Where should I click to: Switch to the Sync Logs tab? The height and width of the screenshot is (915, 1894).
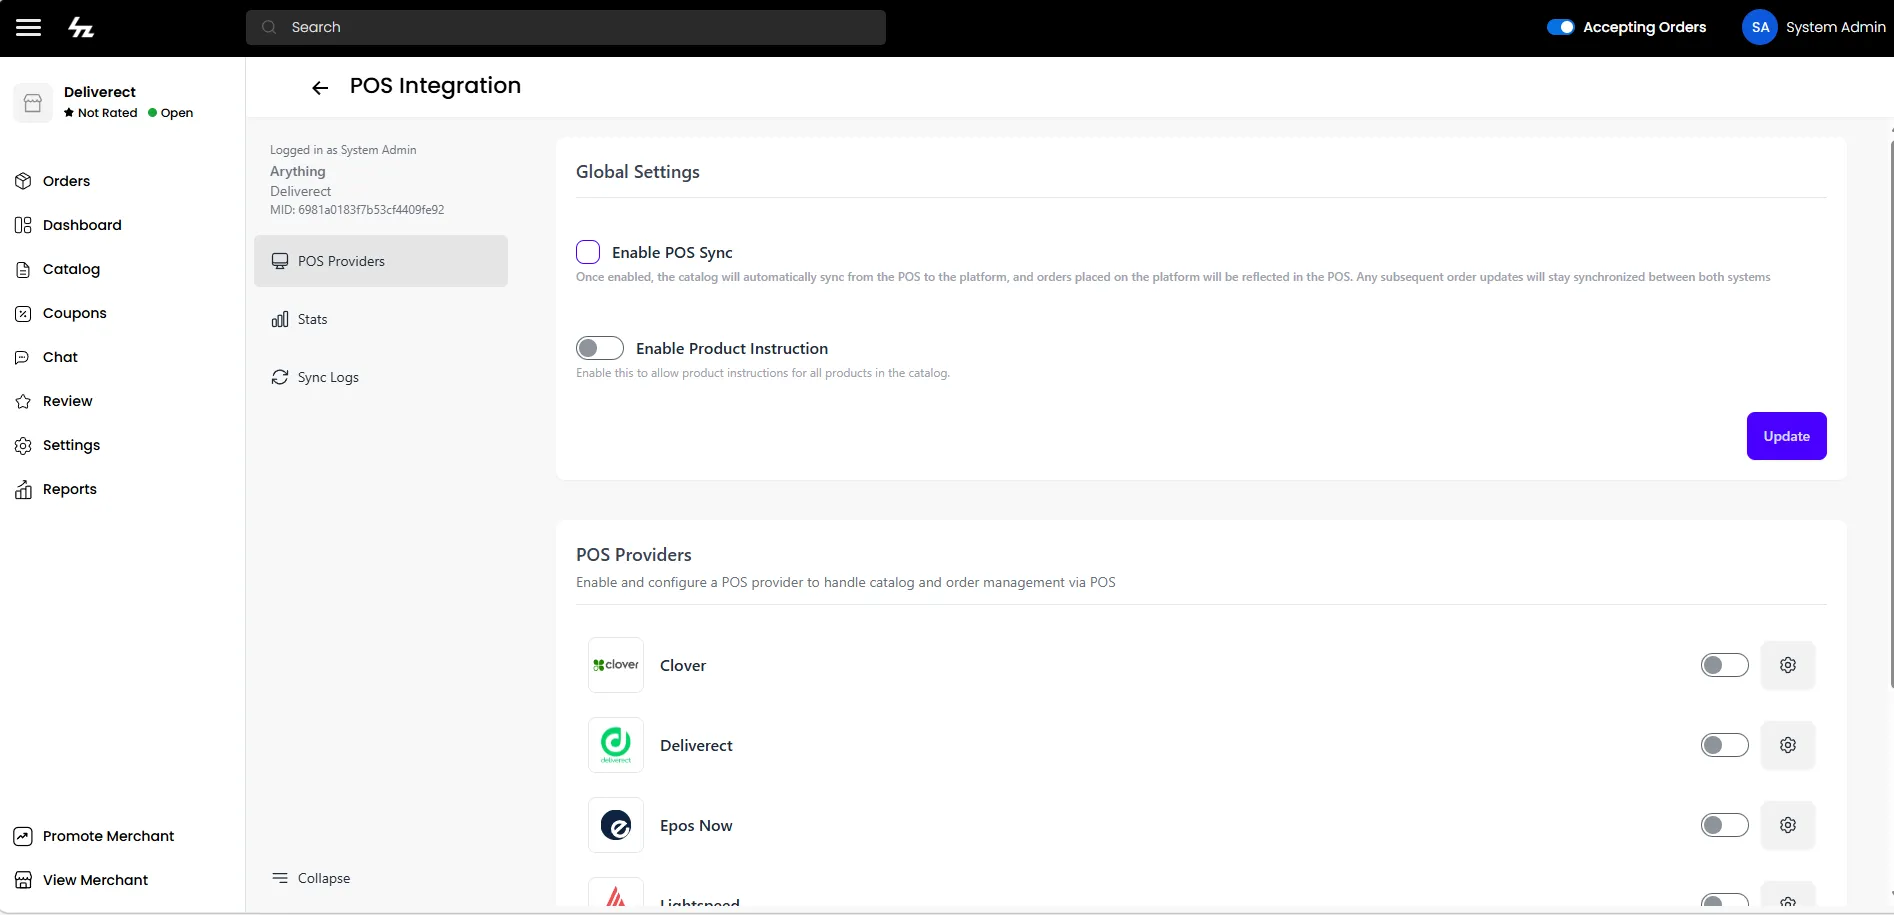(x=381, y=377)
